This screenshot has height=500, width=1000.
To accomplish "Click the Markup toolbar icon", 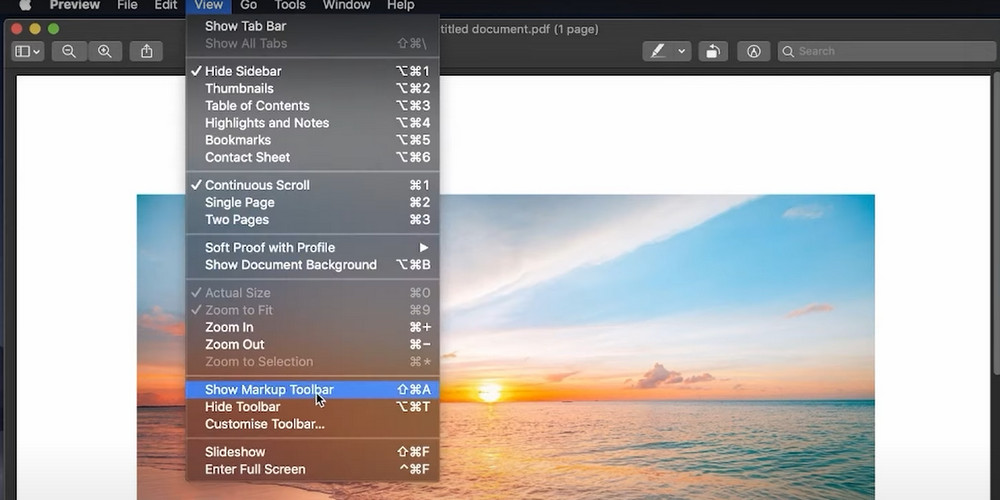I will 754,52.
